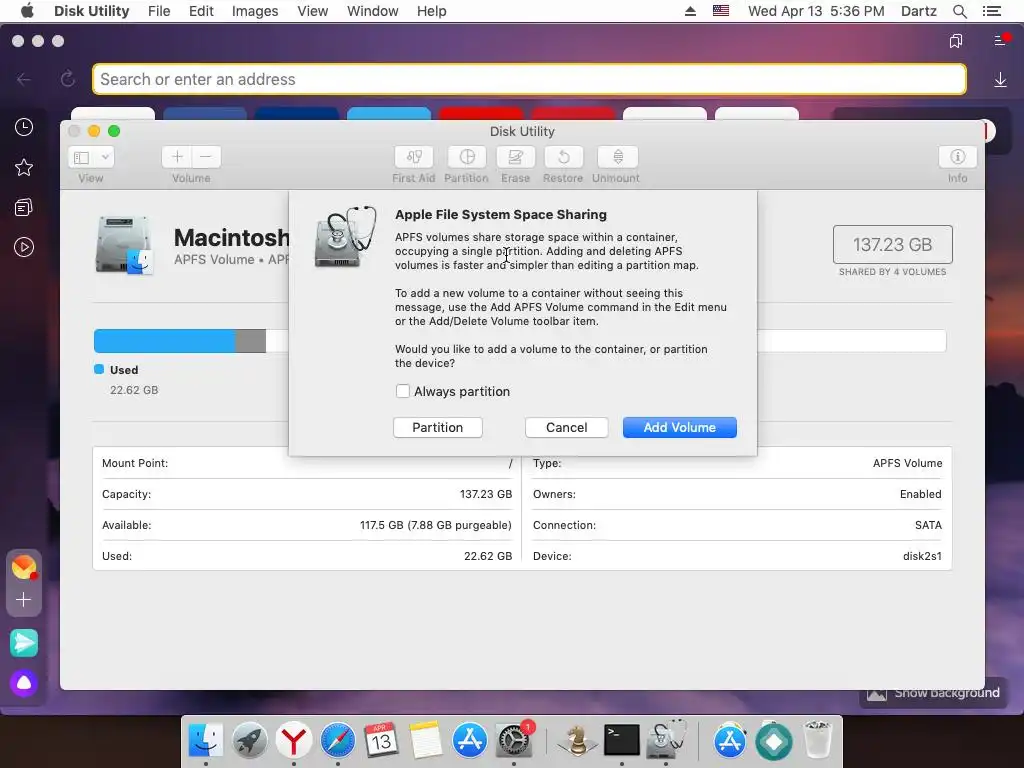Open the Help menu
The width and height of the screenshot is (1024, 768).
click(432, 11)
